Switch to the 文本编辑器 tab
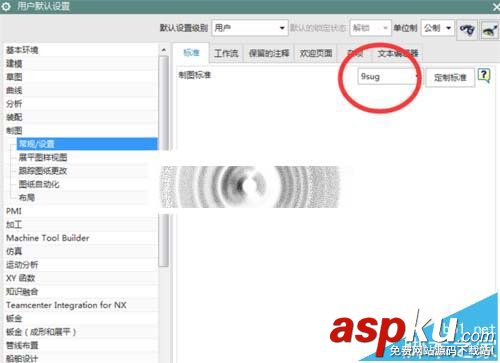This screenshot has height=363, width=500. point(397,53)
